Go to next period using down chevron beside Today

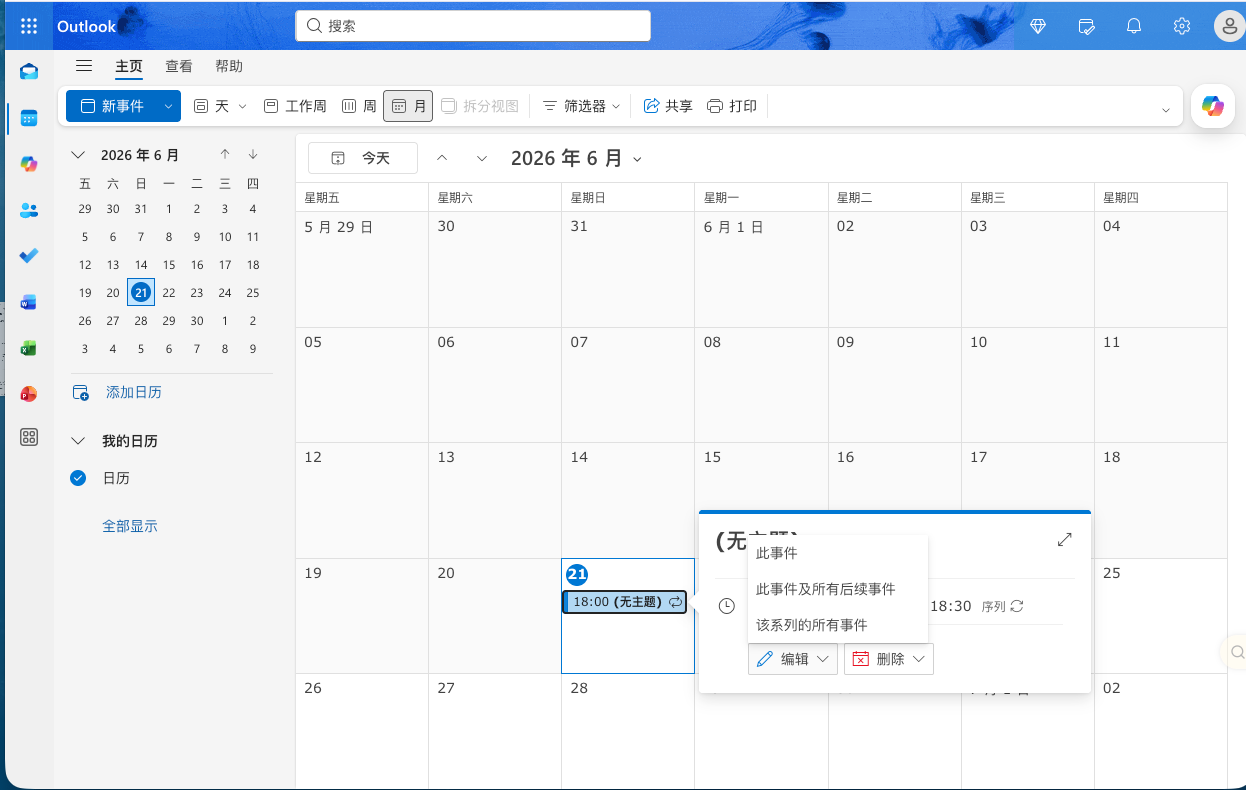coord(482,158)
